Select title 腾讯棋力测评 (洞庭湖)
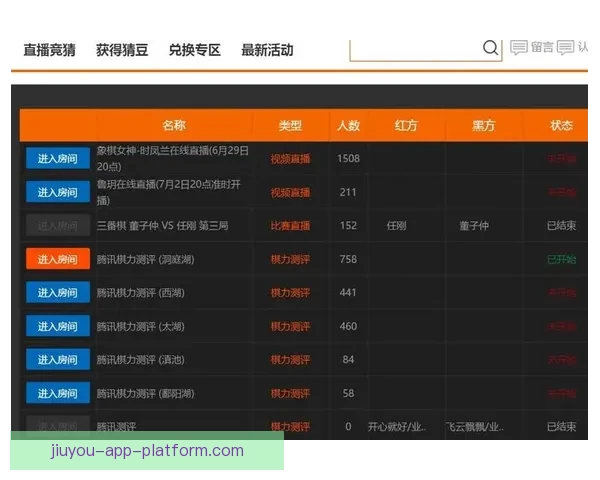 pos(145,260)
